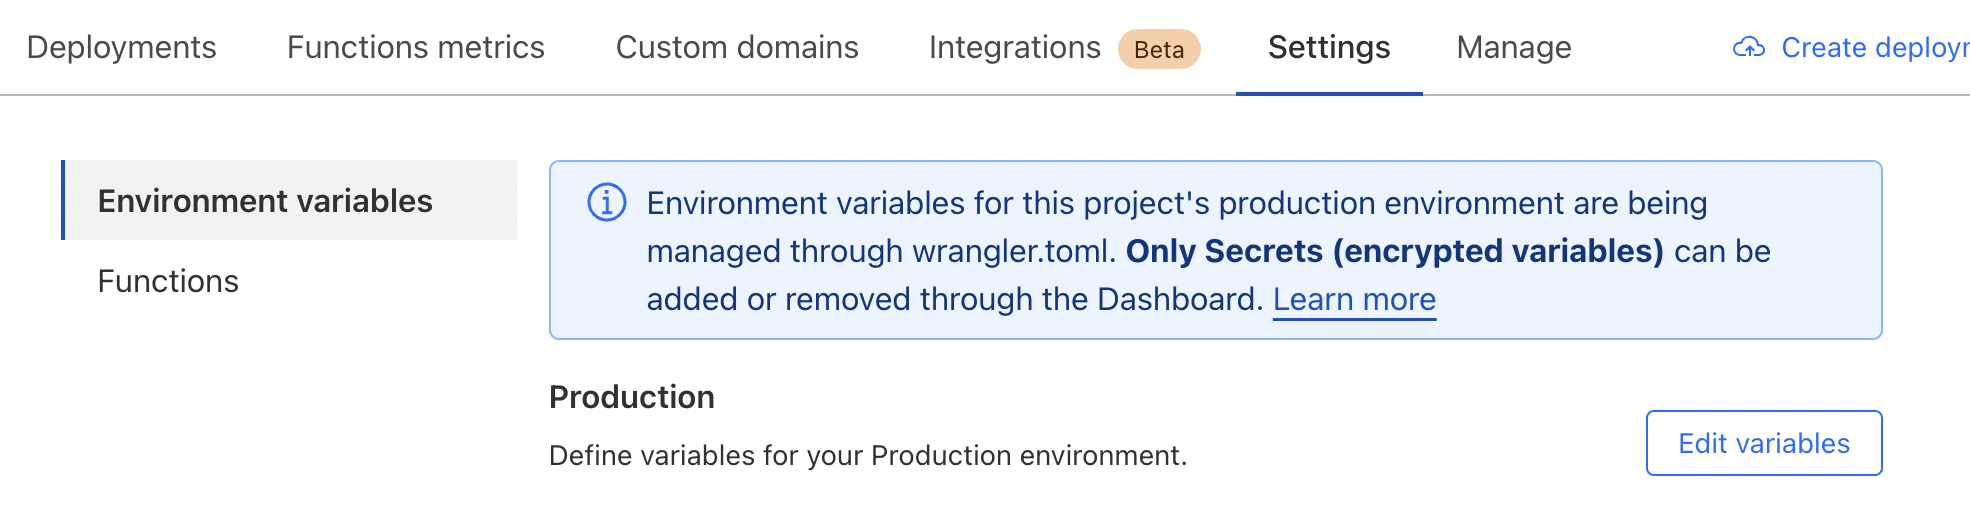Image resolution: width=1970 pixels, height=506 pixels.
Task: Switch to the Functions metrics tab
Action: pos(415,47)
